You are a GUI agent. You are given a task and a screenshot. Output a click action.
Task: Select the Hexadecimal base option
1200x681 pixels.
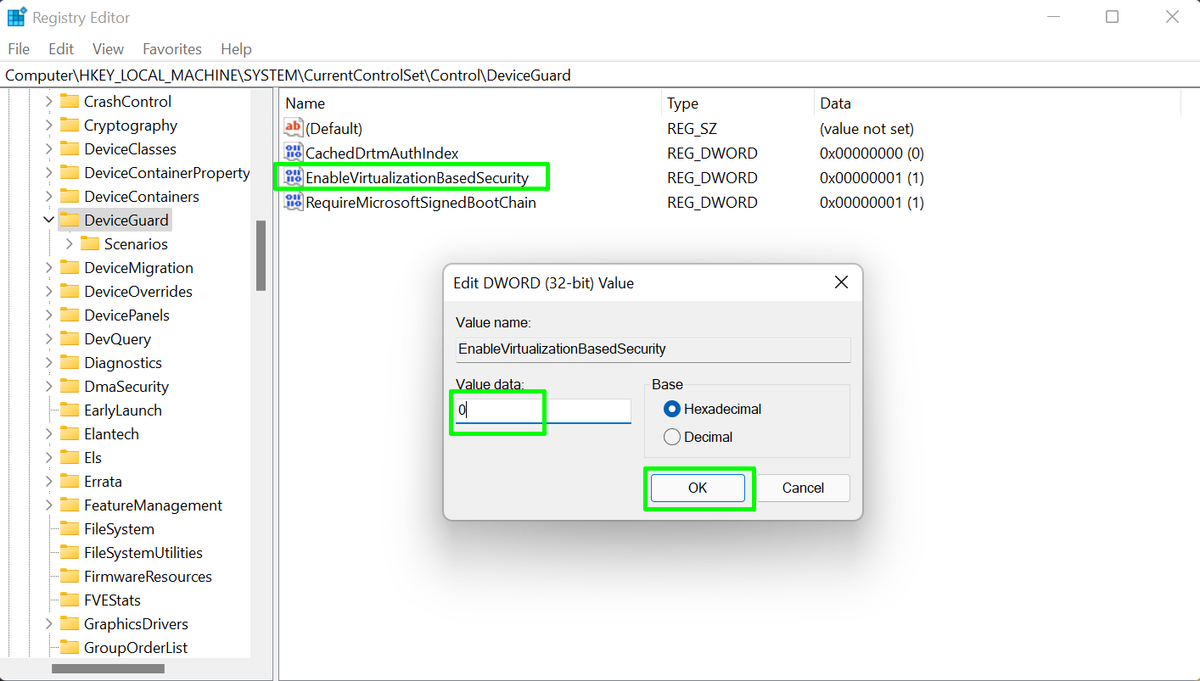coord(672,409)
